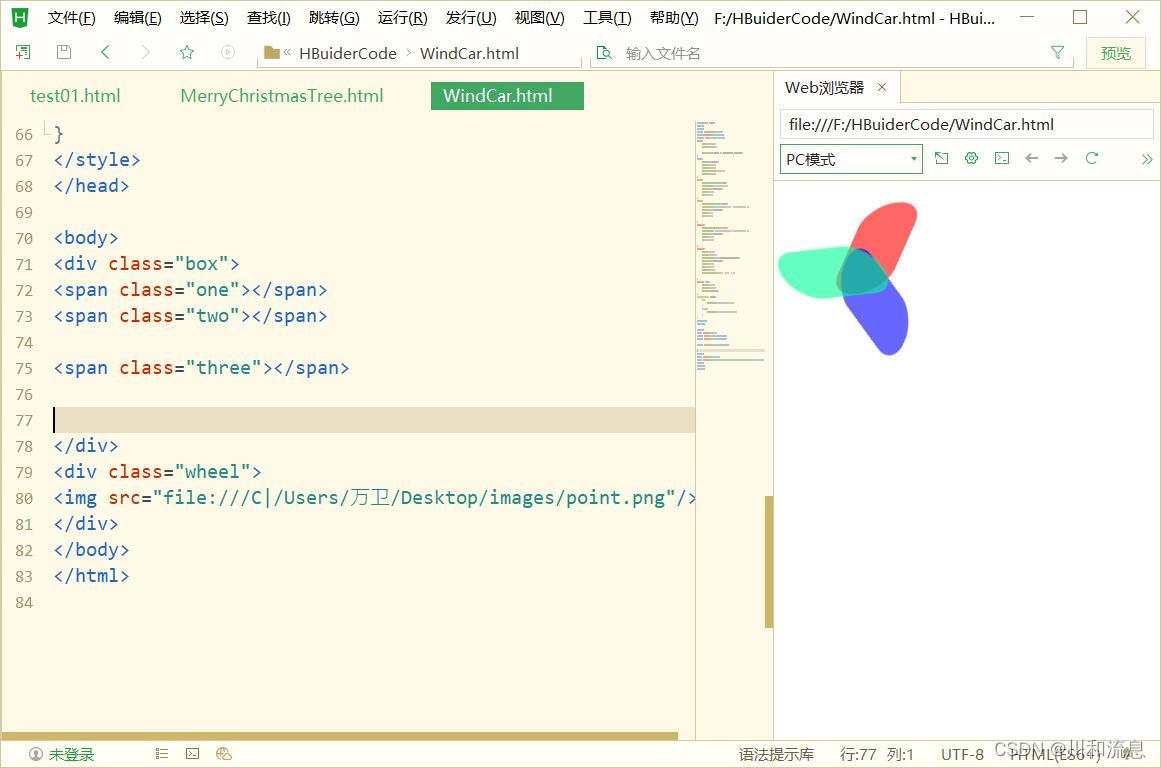Open the 编辑(E) menu
Image resolution: width=1161 pixels, height=768 pixels.
[138, 18]
